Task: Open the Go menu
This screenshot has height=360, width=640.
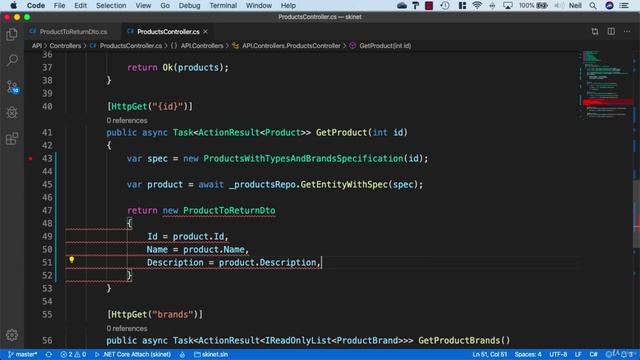Action: [x=165, y=5]
